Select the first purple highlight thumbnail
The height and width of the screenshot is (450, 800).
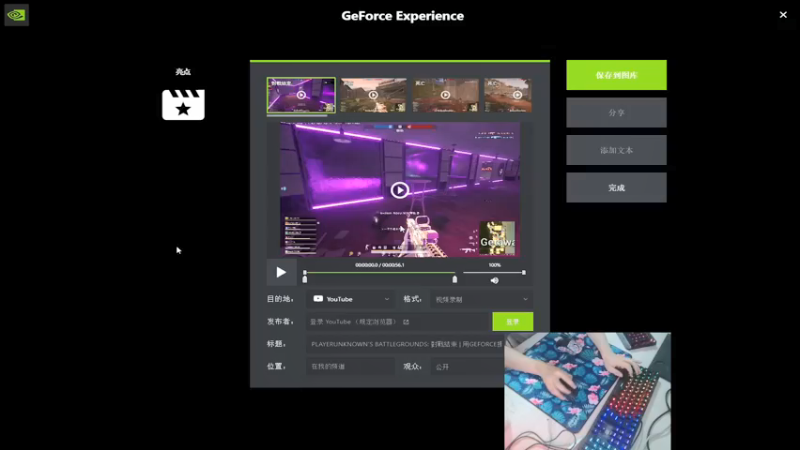[301, 95]
